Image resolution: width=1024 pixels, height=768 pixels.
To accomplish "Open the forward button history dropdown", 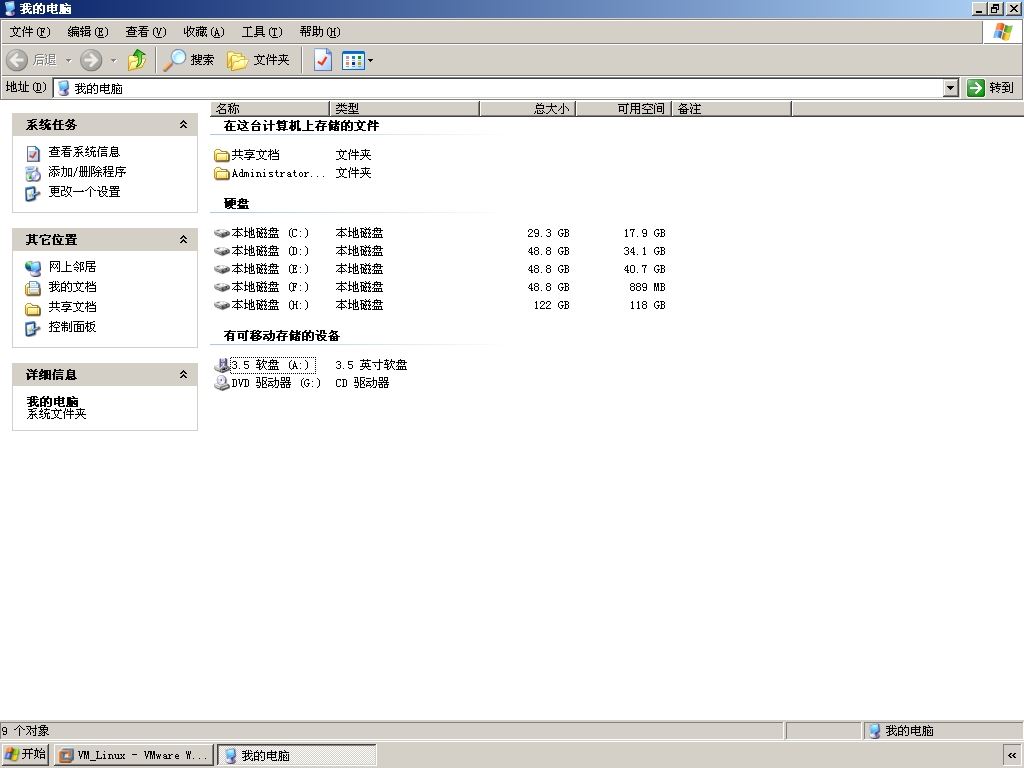I will 113,61.
